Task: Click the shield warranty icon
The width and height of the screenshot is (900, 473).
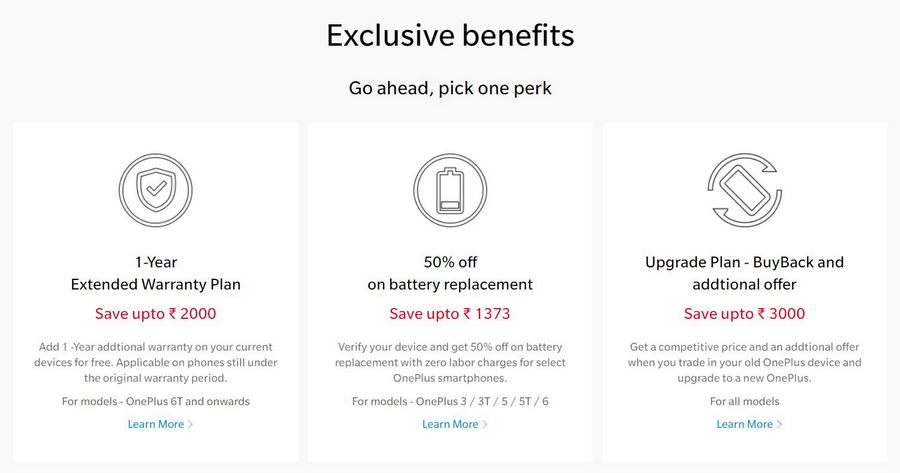Action: pyautogui.click(x=155, y=191)
